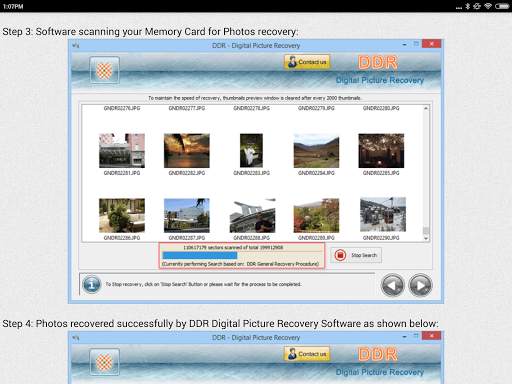Viewport: 512px width, 384px height.
Task: Select thumbnail GNDR02288.JPG rooftop photo
Action: (x=252, y=215)
